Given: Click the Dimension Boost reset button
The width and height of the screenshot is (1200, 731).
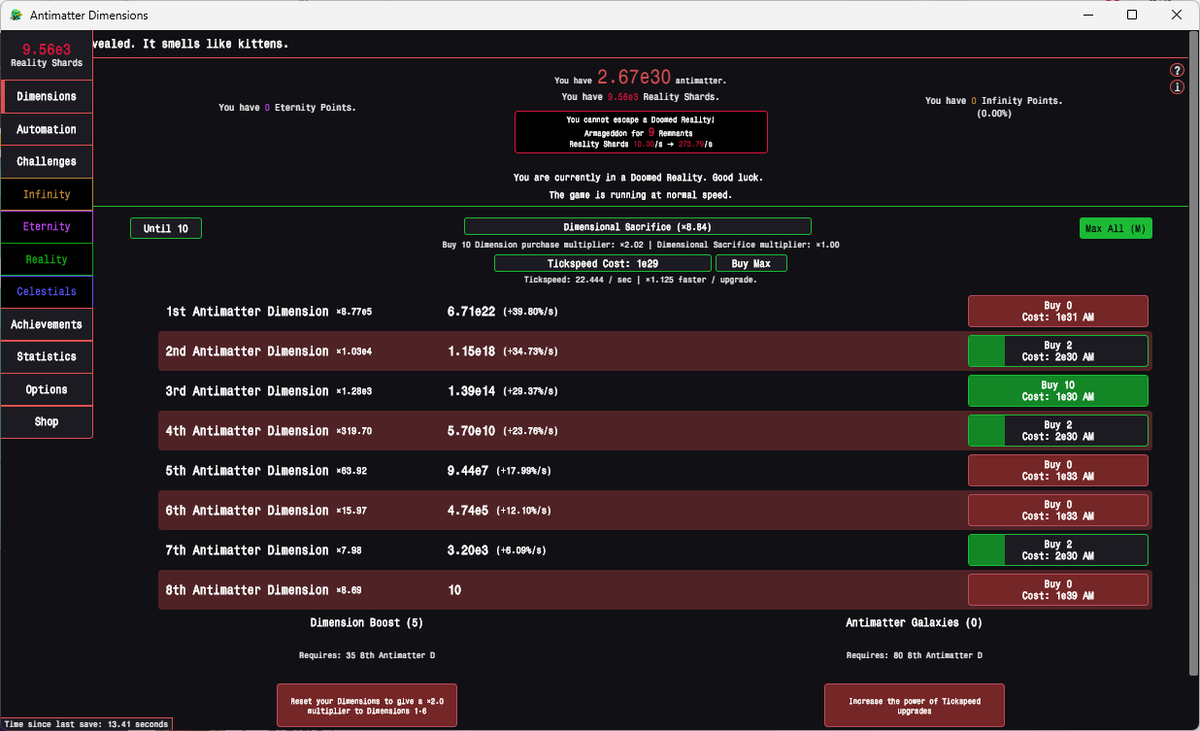Looking at the screenshot, I should coord(367,706).
